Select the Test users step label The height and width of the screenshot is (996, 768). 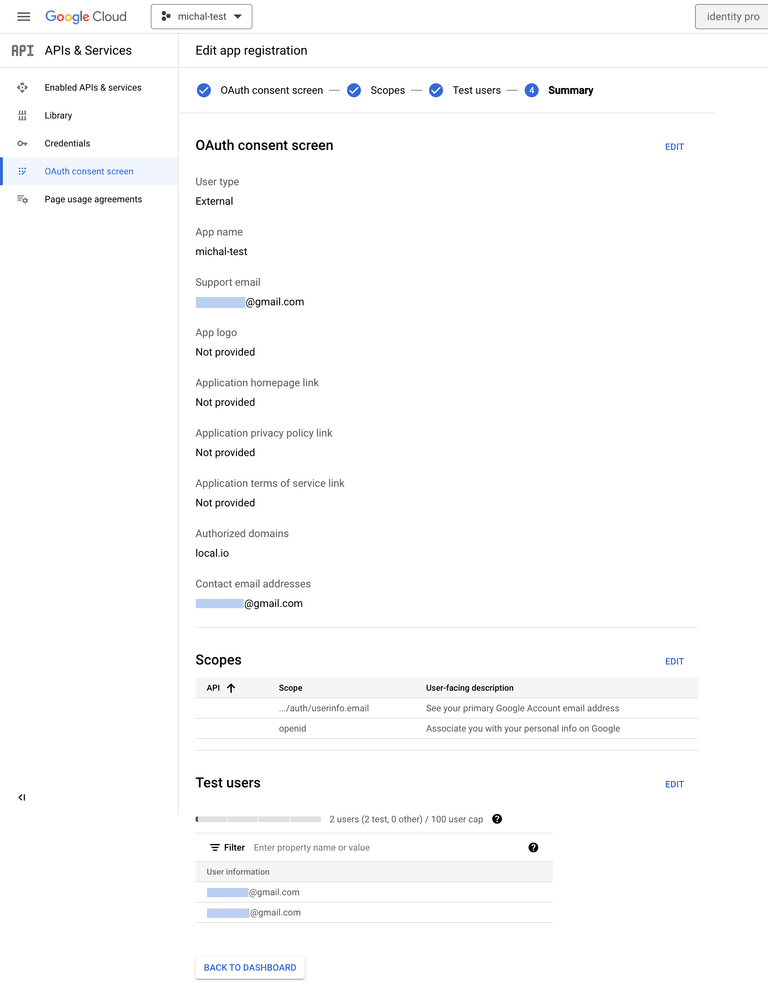pyautogui.click(x=477, y=90)
